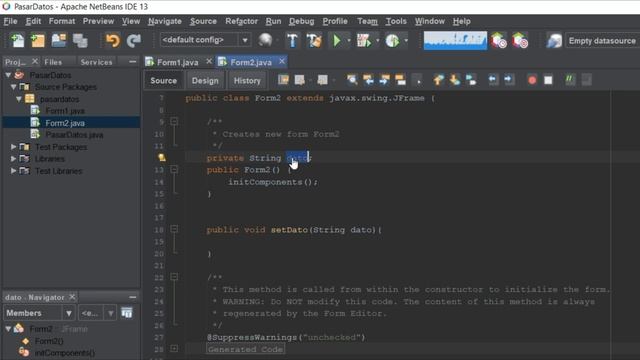
Task: Toggle a bookmark with the editor toolbar icon
Action: click(471, 80)
